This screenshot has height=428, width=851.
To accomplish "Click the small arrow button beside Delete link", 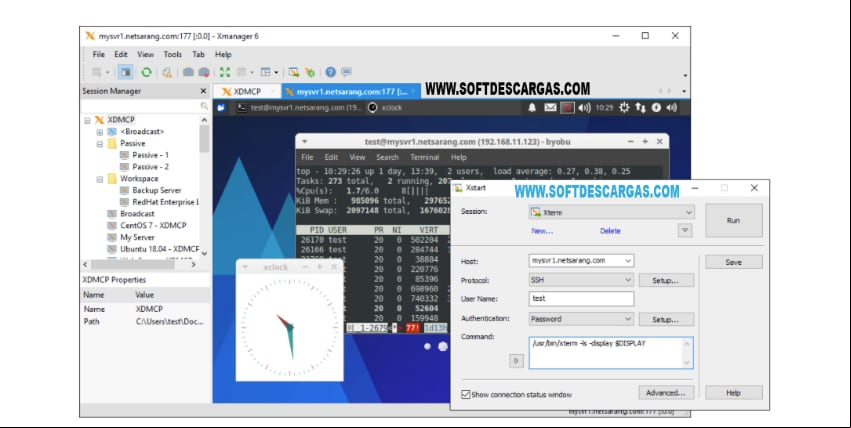I will (685, 231).
